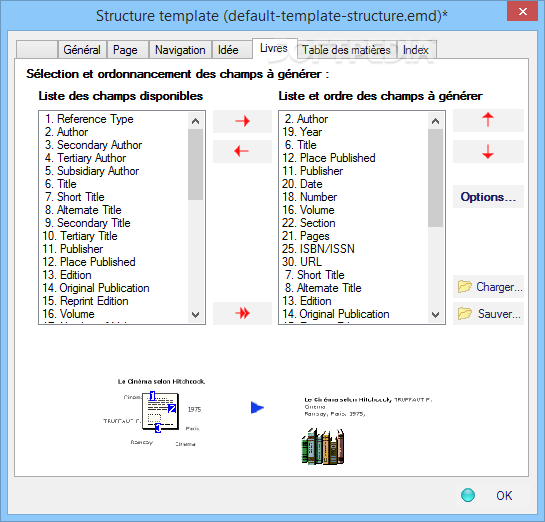This screenshot has height=522, width=545.
Task: Move field up with red up arrow
Action: (488, 120)
